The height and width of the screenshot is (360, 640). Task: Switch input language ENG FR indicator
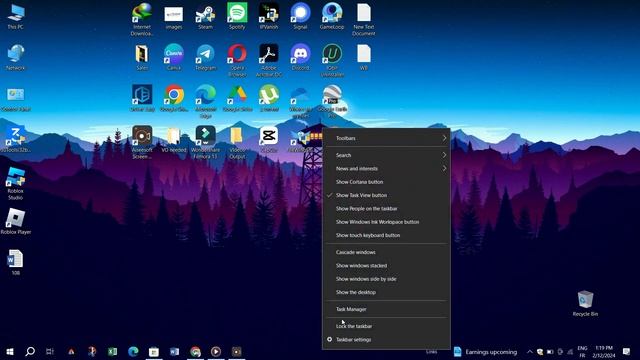click(x=582, y=351)
